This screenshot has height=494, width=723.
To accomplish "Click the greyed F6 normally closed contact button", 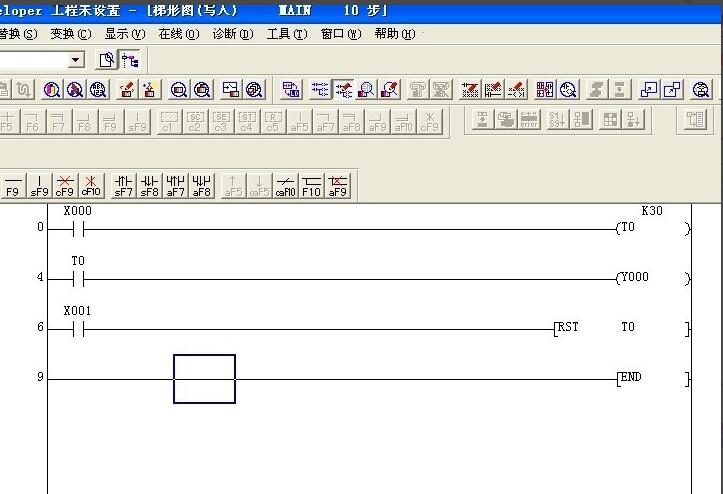I will (x=32, y=122).
